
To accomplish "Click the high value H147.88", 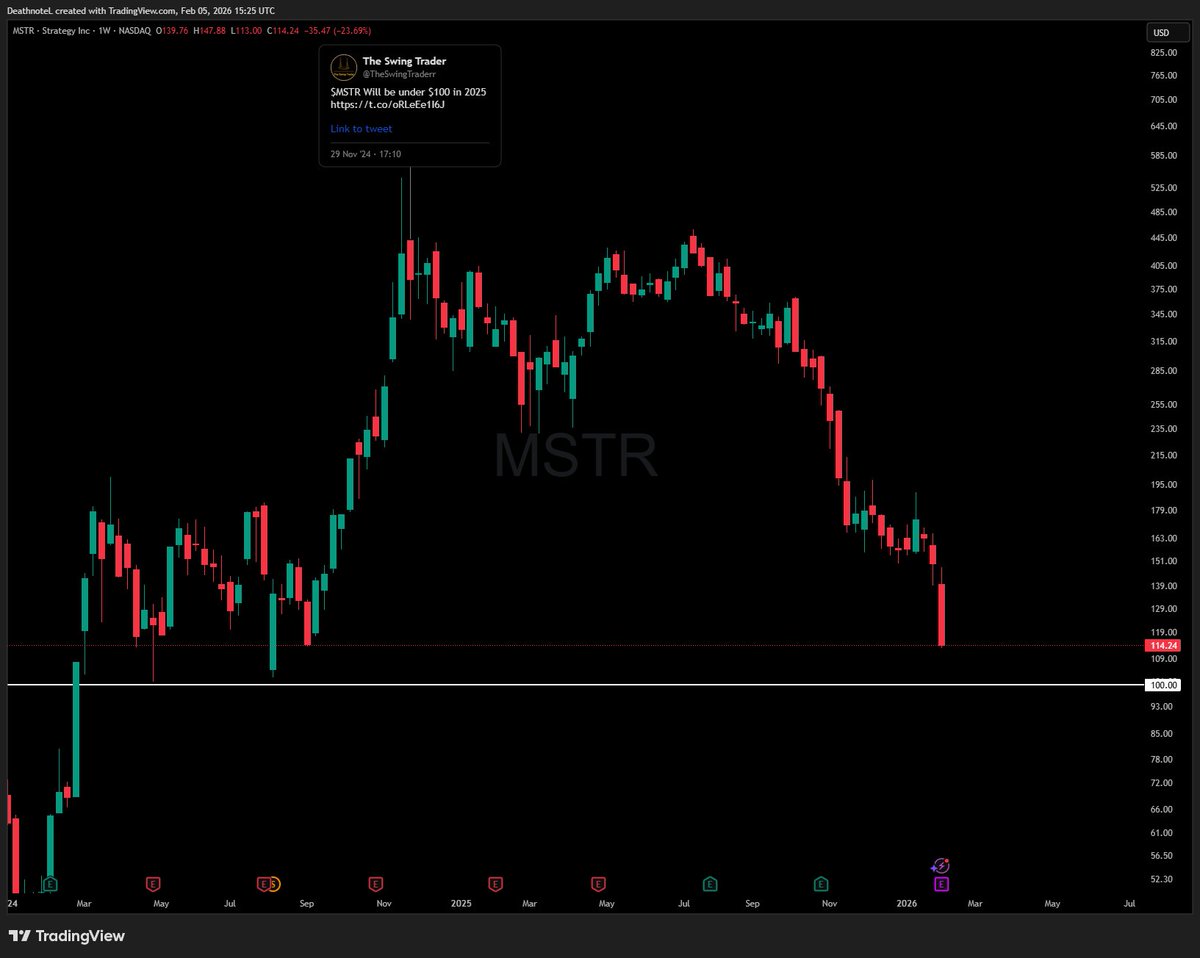I will click(x=211, y=31).
